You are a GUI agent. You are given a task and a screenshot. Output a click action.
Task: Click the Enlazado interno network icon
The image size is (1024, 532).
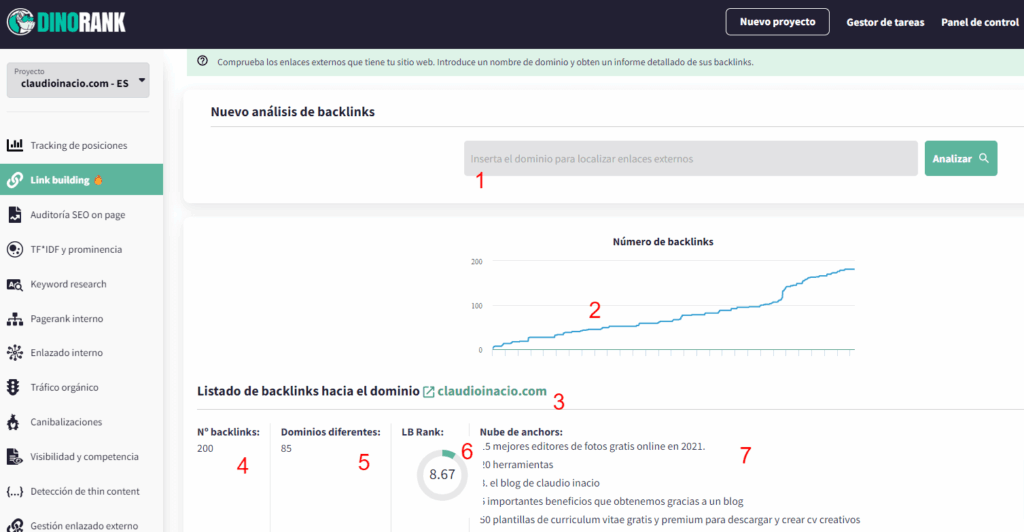pos(14,352)
